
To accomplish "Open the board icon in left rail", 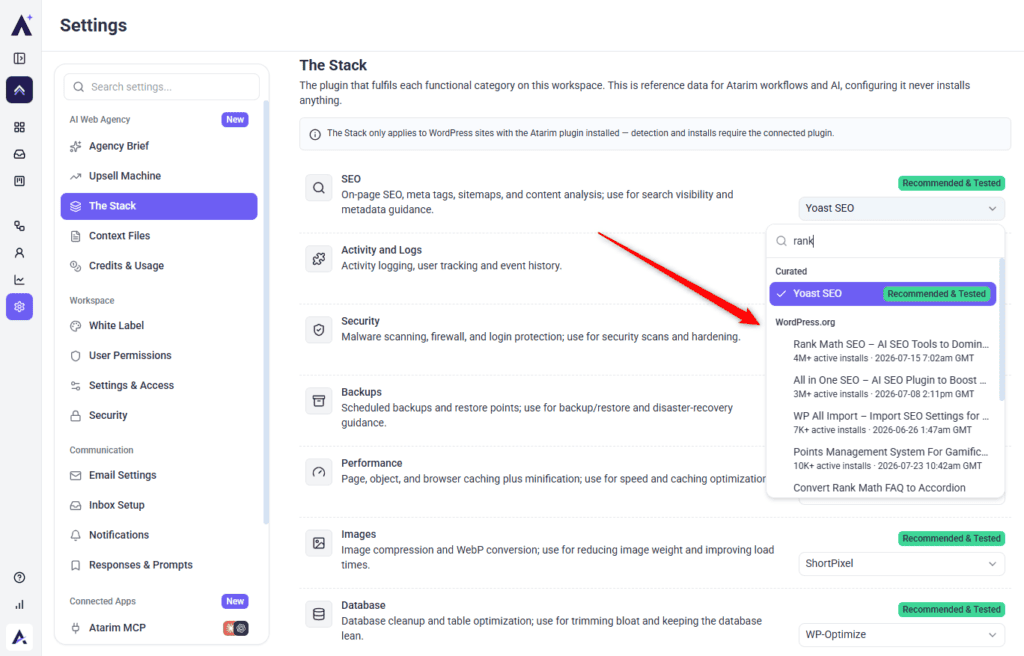I will coord(20,181).
